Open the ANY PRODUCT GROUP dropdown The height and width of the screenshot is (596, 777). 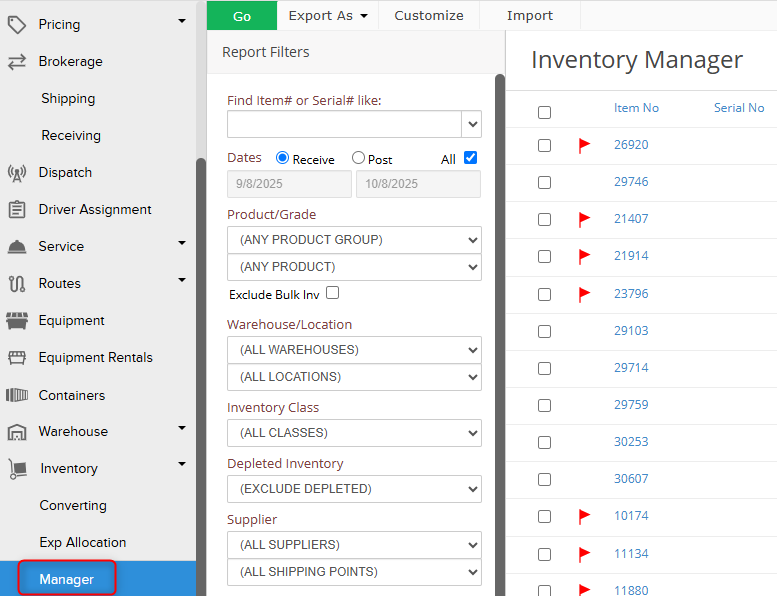[x=354, y=240]
